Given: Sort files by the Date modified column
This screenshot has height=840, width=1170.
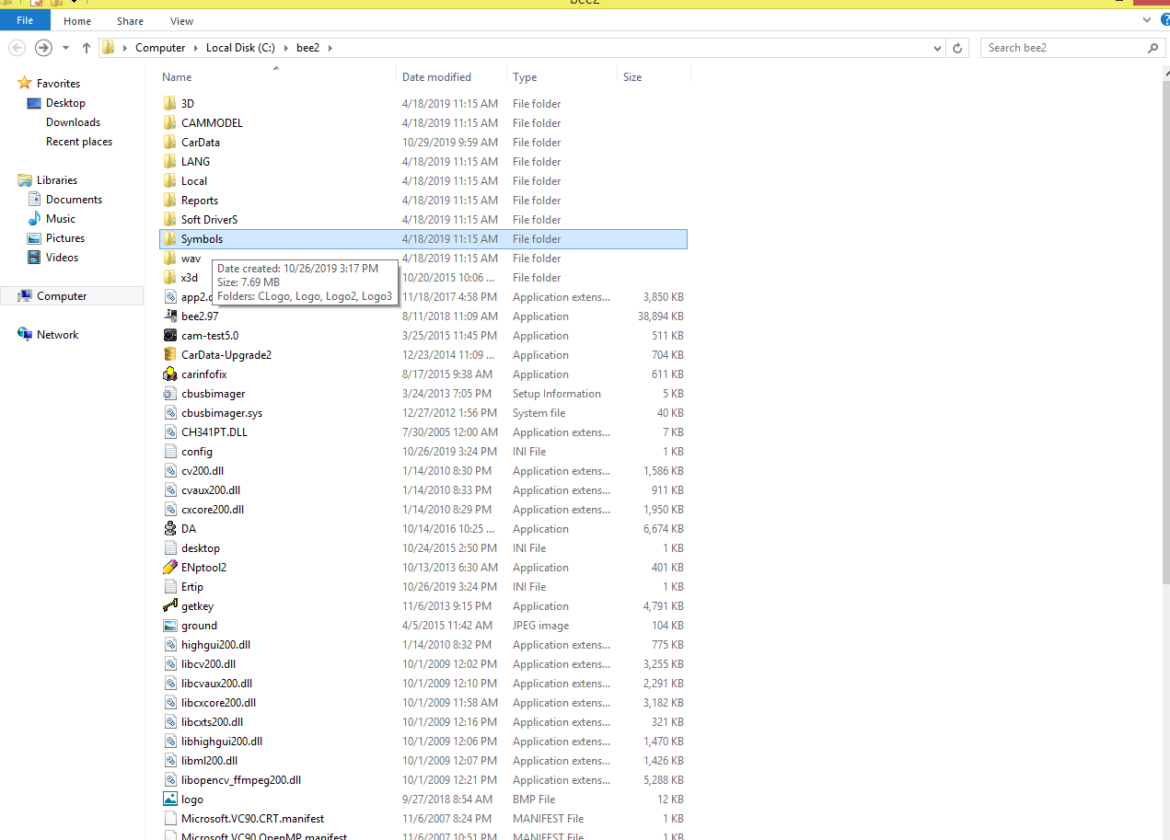Looking at the screenshot, I should tap(436, 77).
